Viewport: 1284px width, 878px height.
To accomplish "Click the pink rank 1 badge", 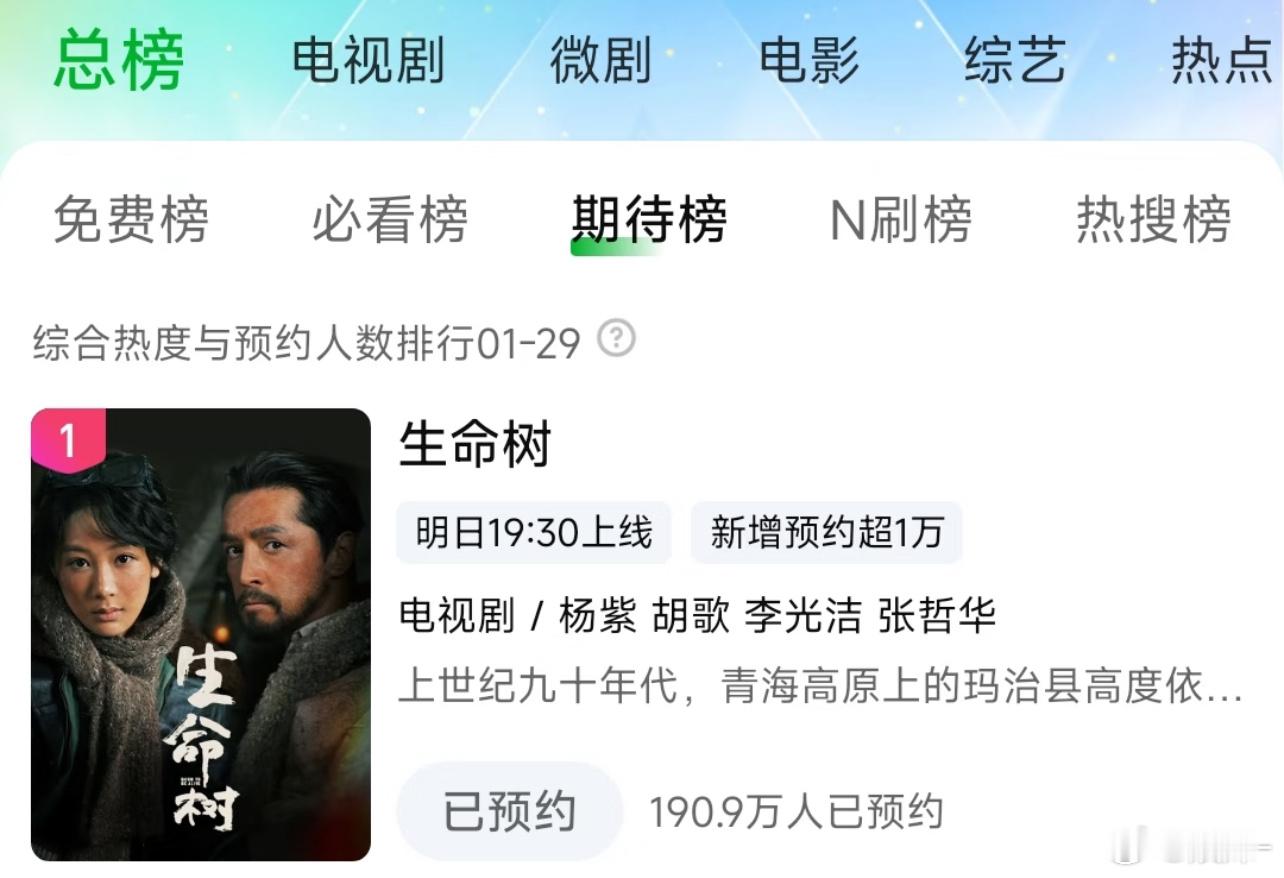I will 68,437.
